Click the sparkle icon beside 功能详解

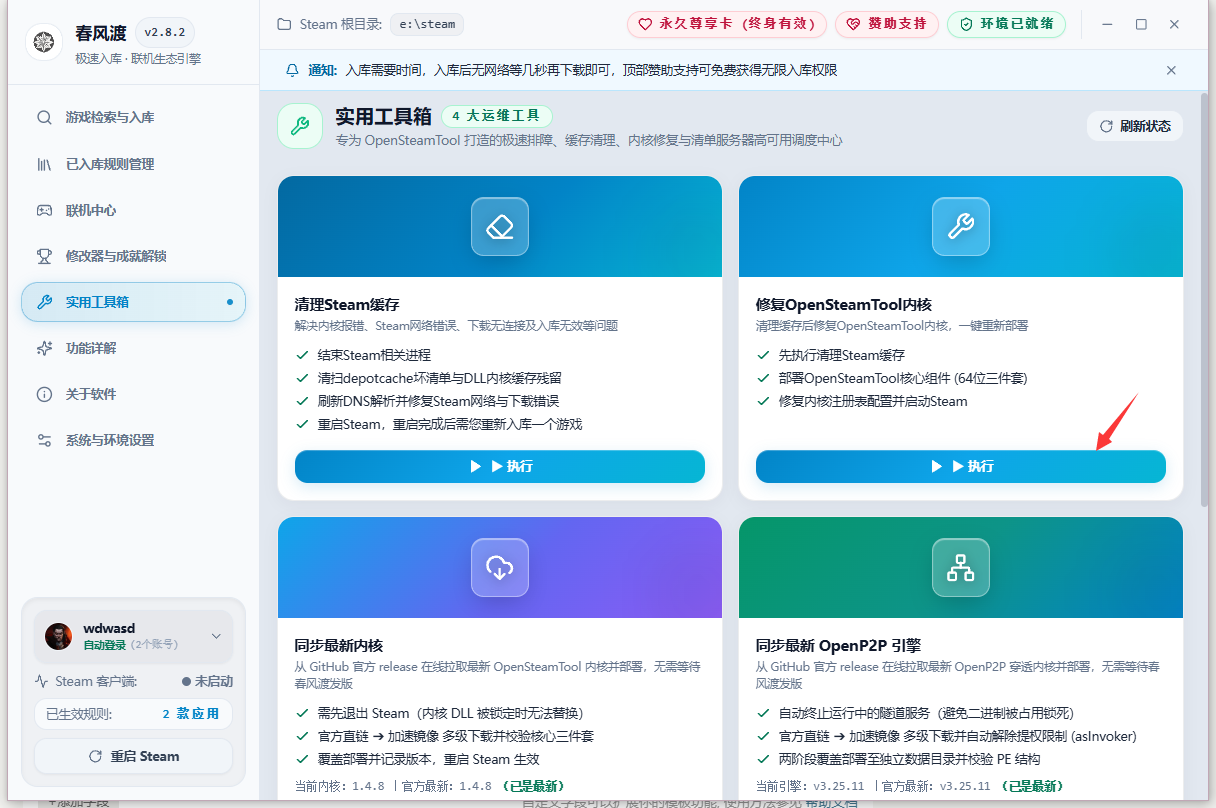point(44,348)
